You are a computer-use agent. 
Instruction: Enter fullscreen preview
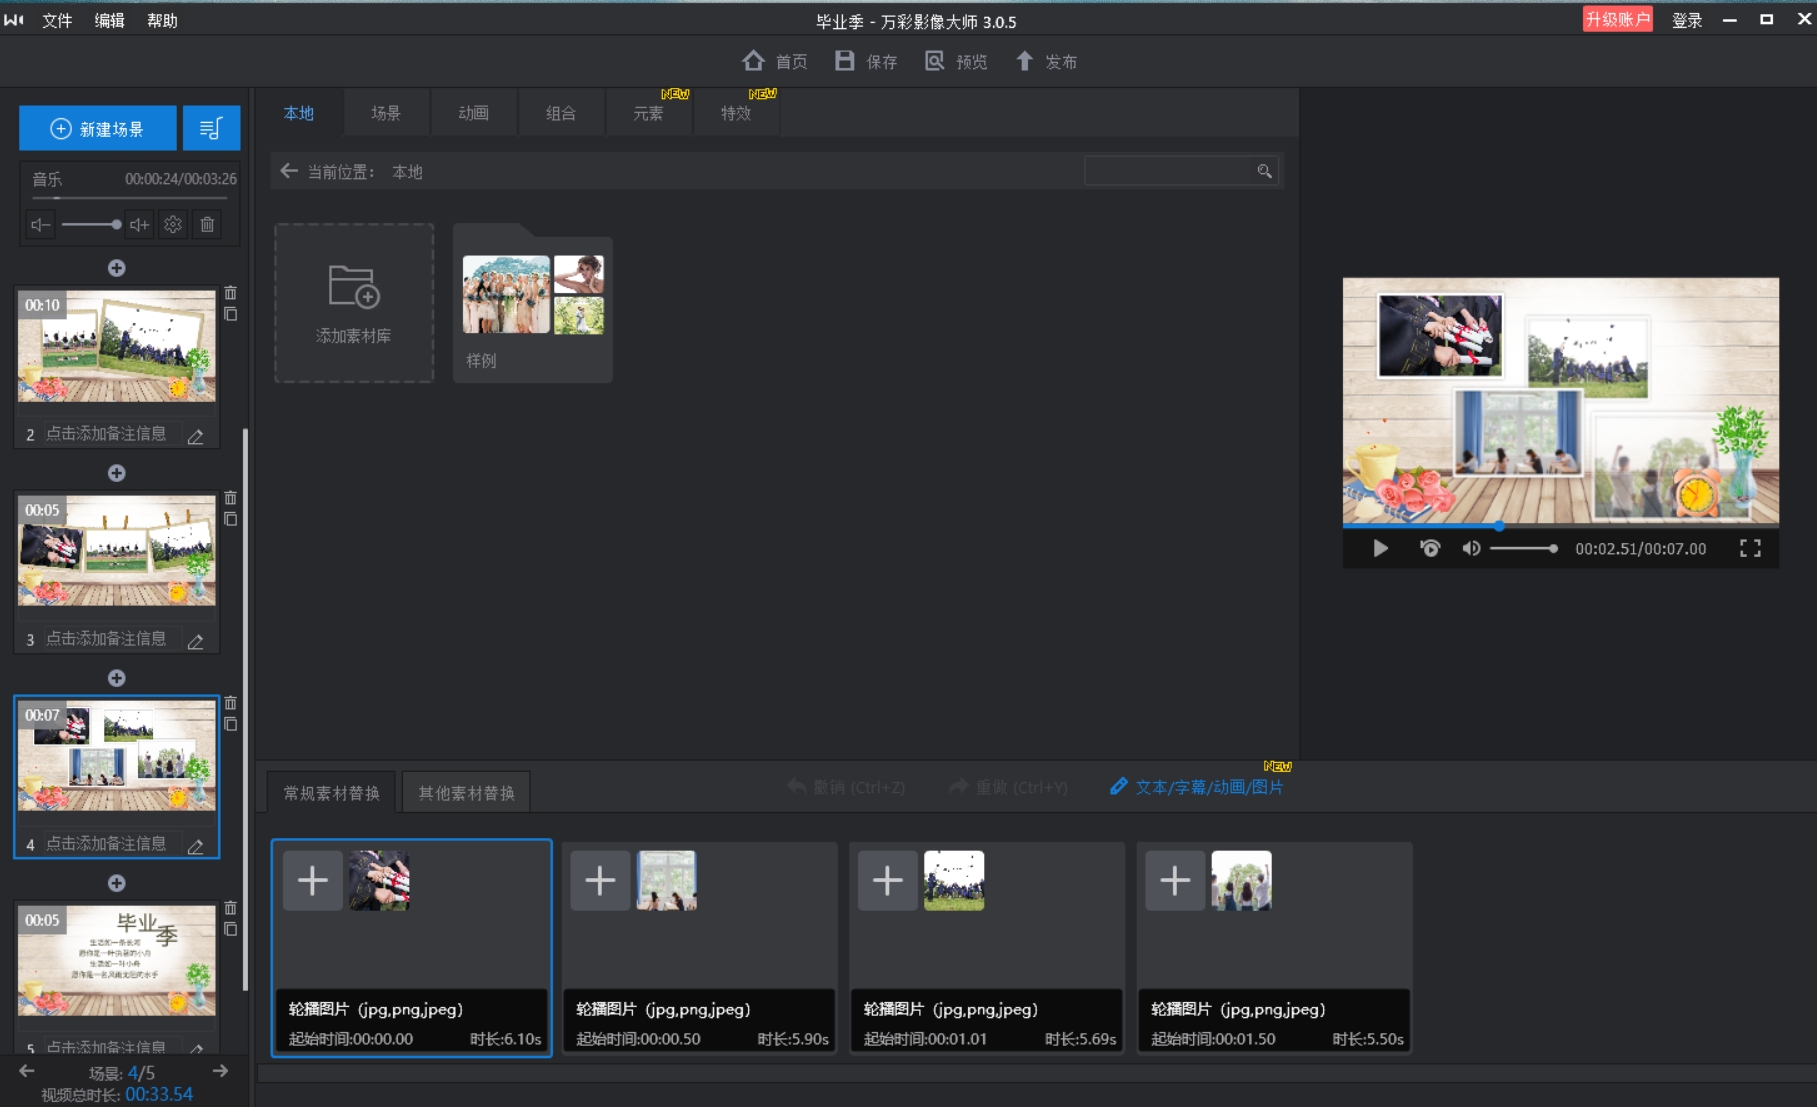point(1750,548)
